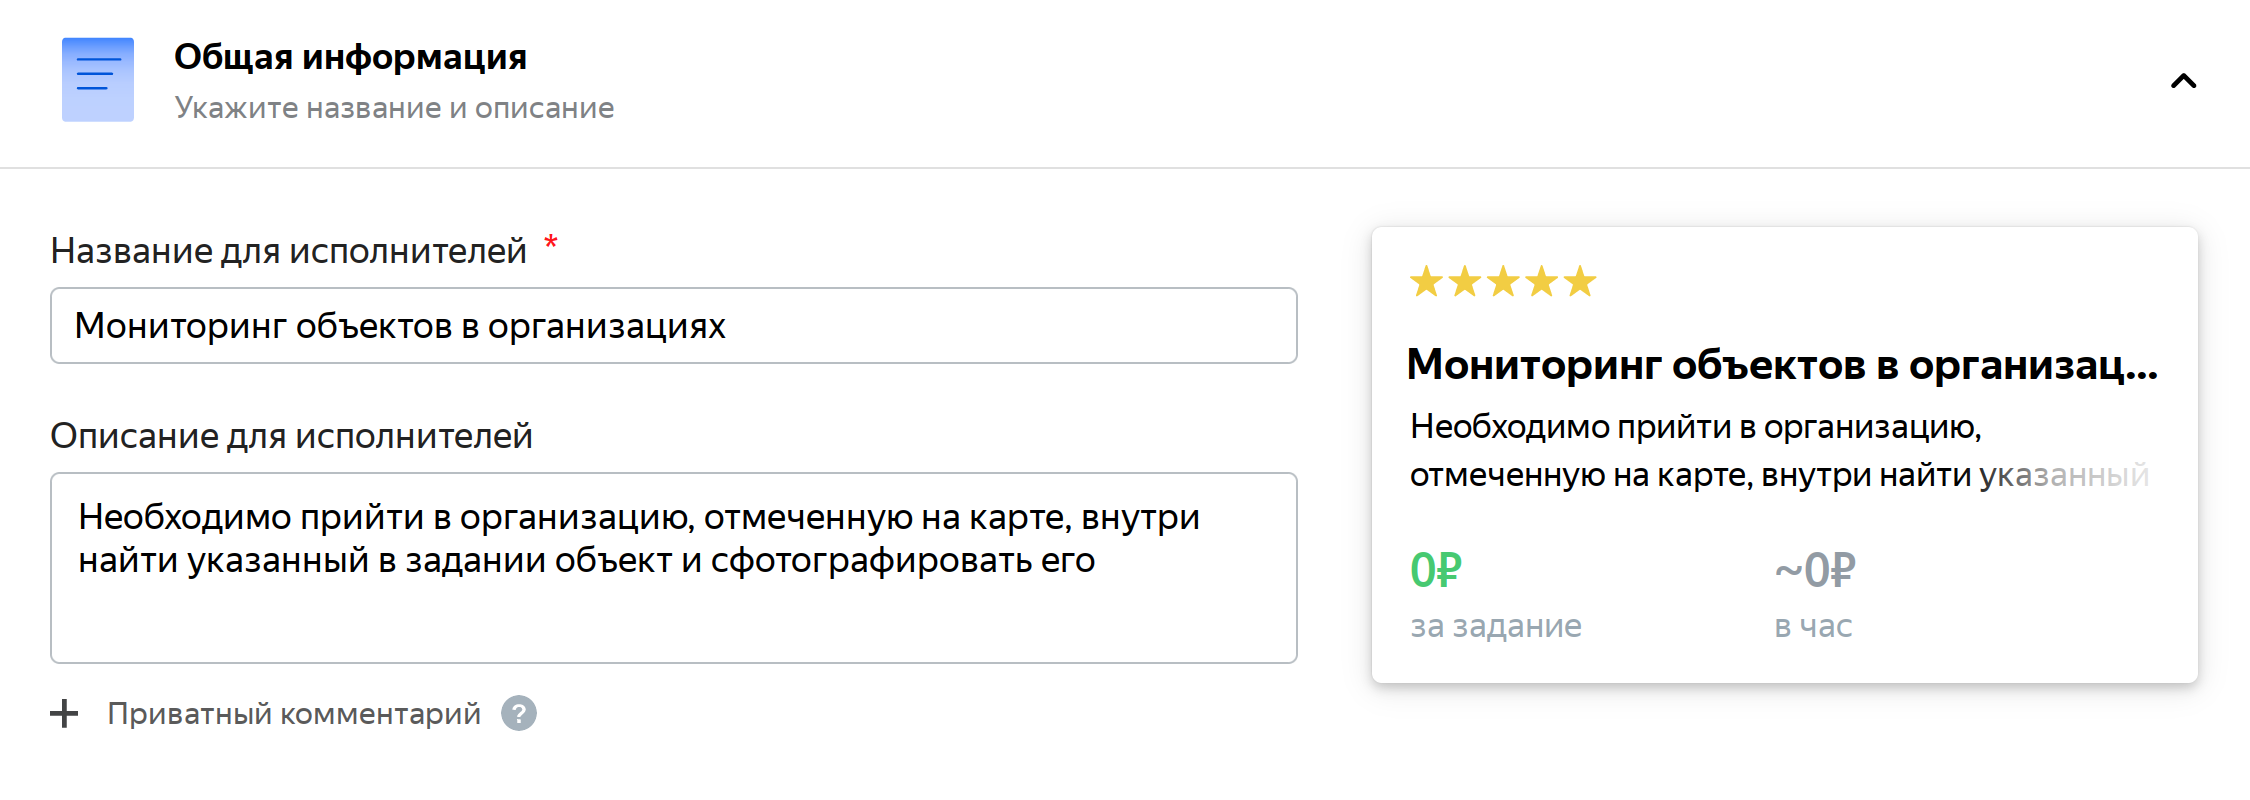
Task: Click the Описание для исполнителей label
Action: [x=291, y=436]
